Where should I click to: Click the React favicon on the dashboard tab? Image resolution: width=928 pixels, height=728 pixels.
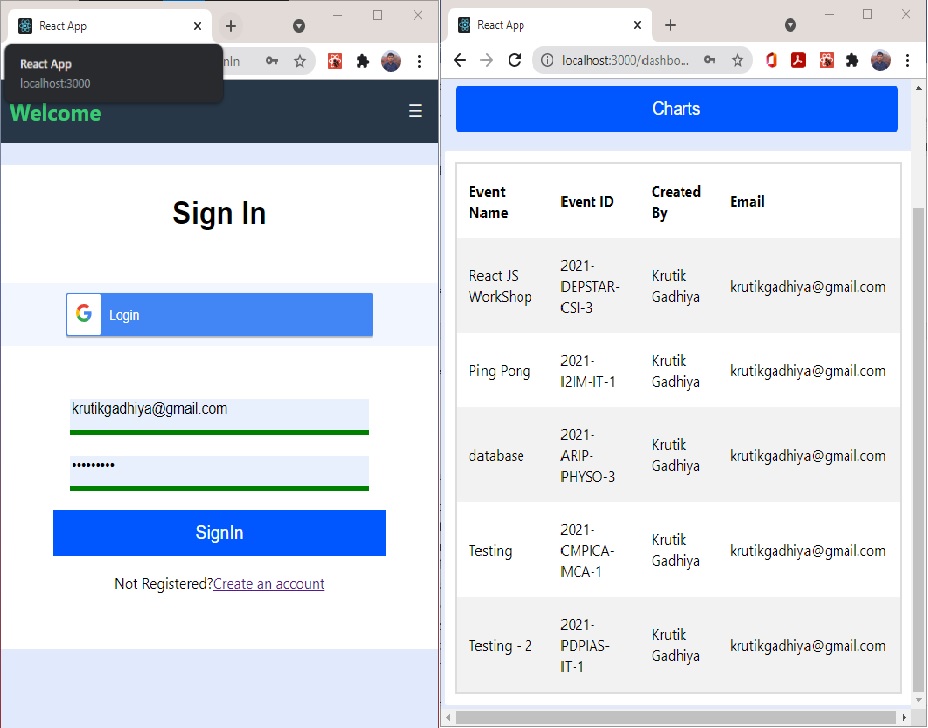tap(462, 24)
